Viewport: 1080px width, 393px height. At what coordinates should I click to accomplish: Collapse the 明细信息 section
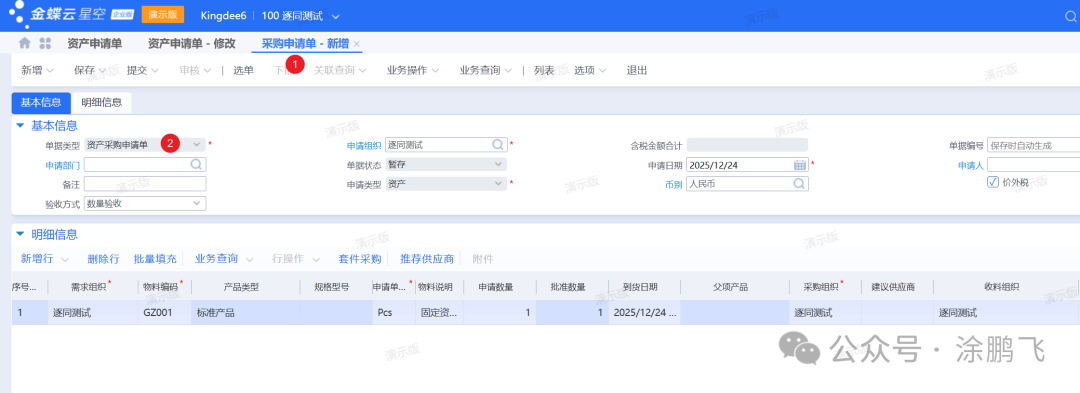pos(20,235)
